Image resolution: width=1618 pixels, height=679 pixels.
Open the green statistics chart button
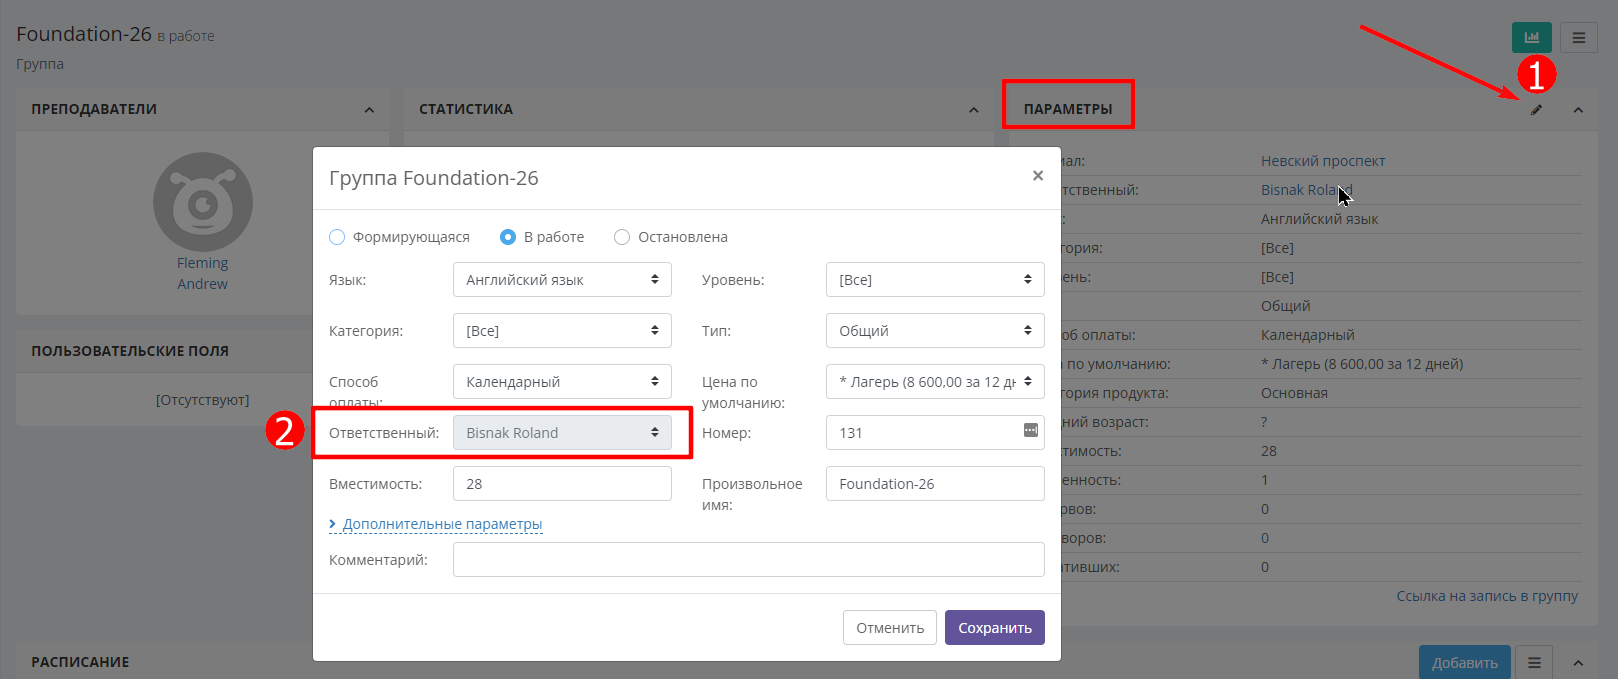pyautogui.click(x=1531, y=37)
